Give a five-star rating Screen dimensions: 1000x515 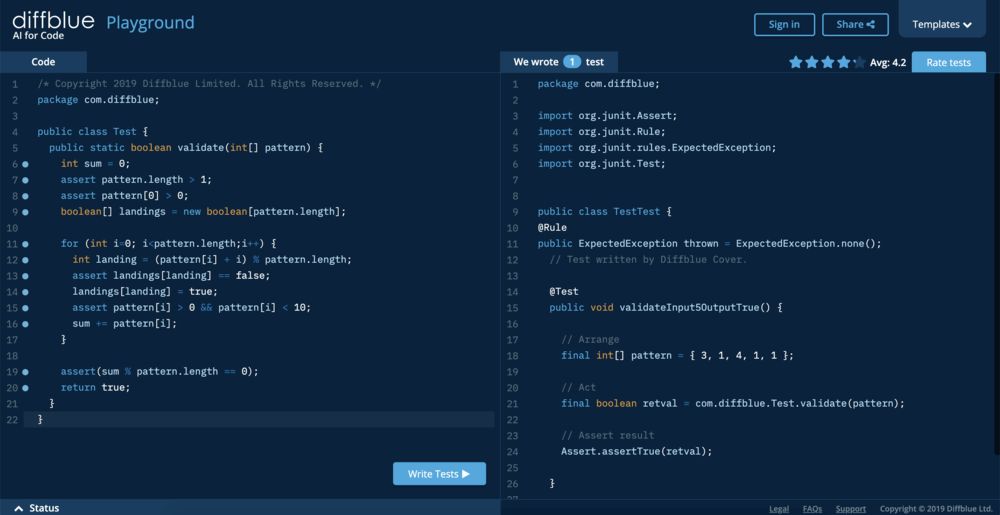pos(859,62)
